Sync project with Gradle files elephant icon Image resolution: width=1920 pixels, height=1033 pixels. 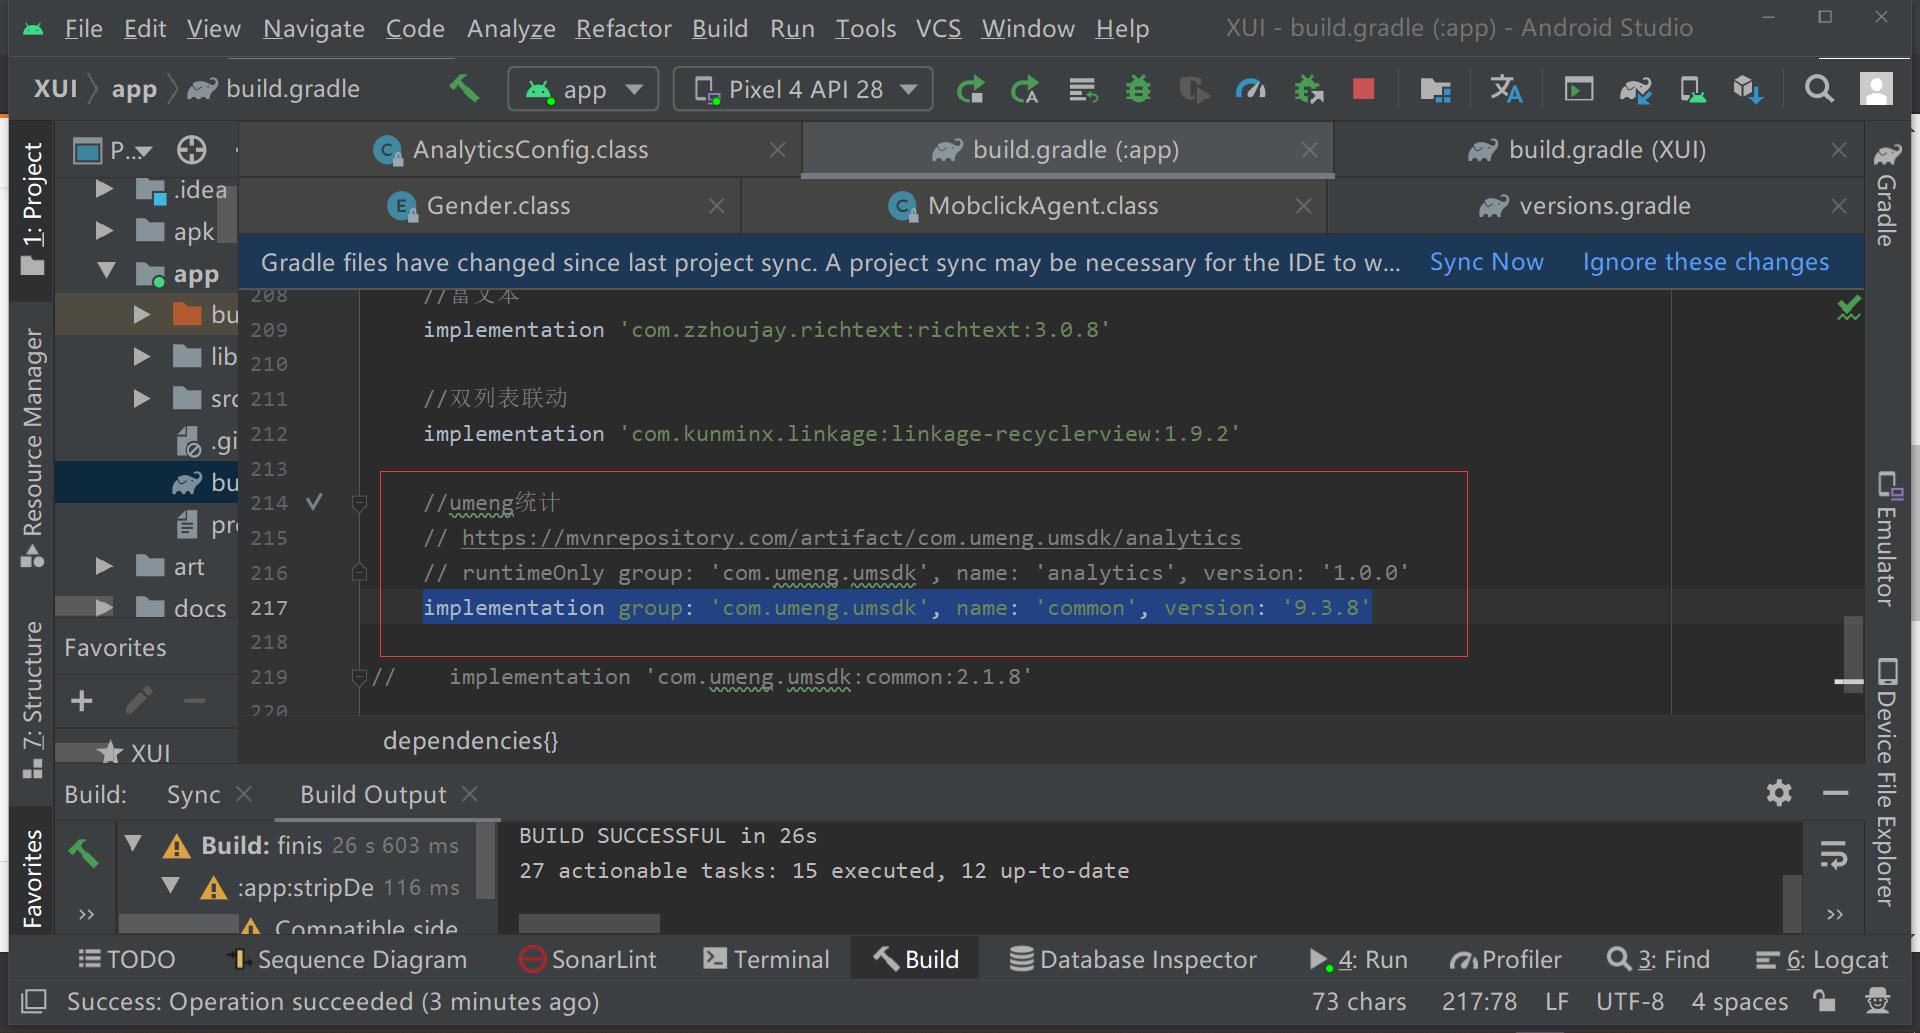coord(1636,90)
